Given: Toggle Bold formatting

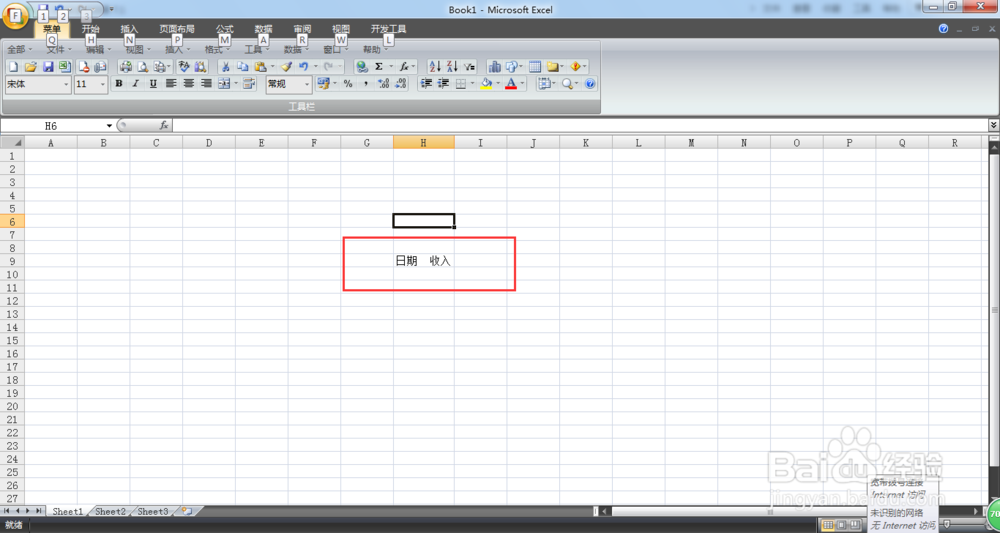Looking at the screenshot, I should (x=119, y=84).
